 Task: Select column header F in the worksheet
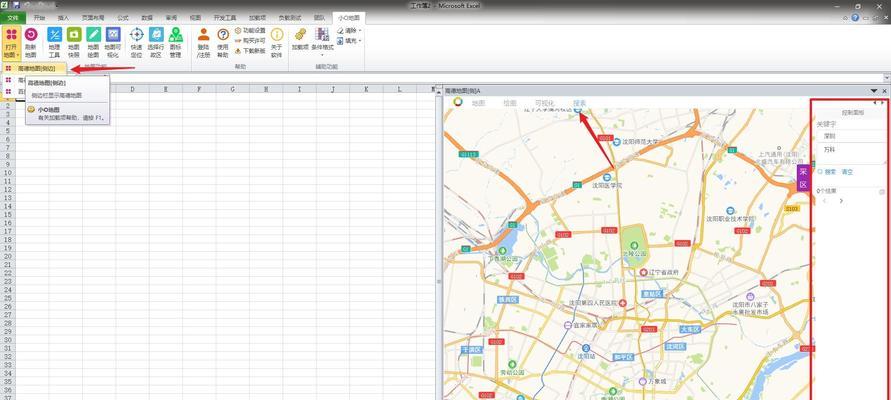click(199, 89)
